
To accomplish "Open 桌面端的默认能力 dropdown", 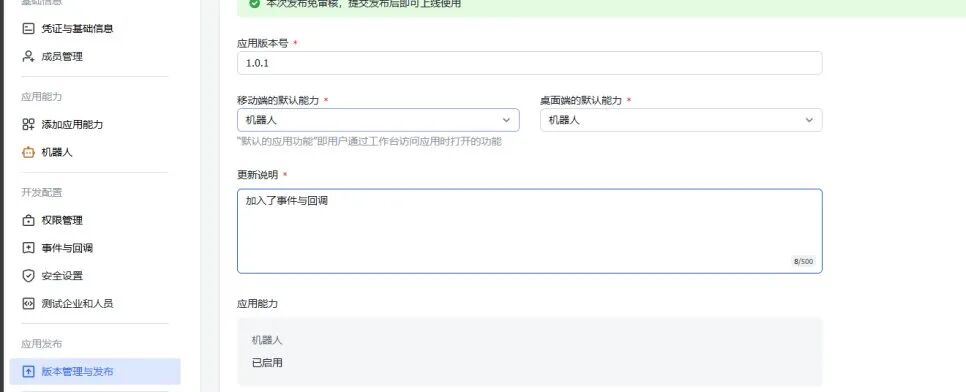I will coord(681,120).
